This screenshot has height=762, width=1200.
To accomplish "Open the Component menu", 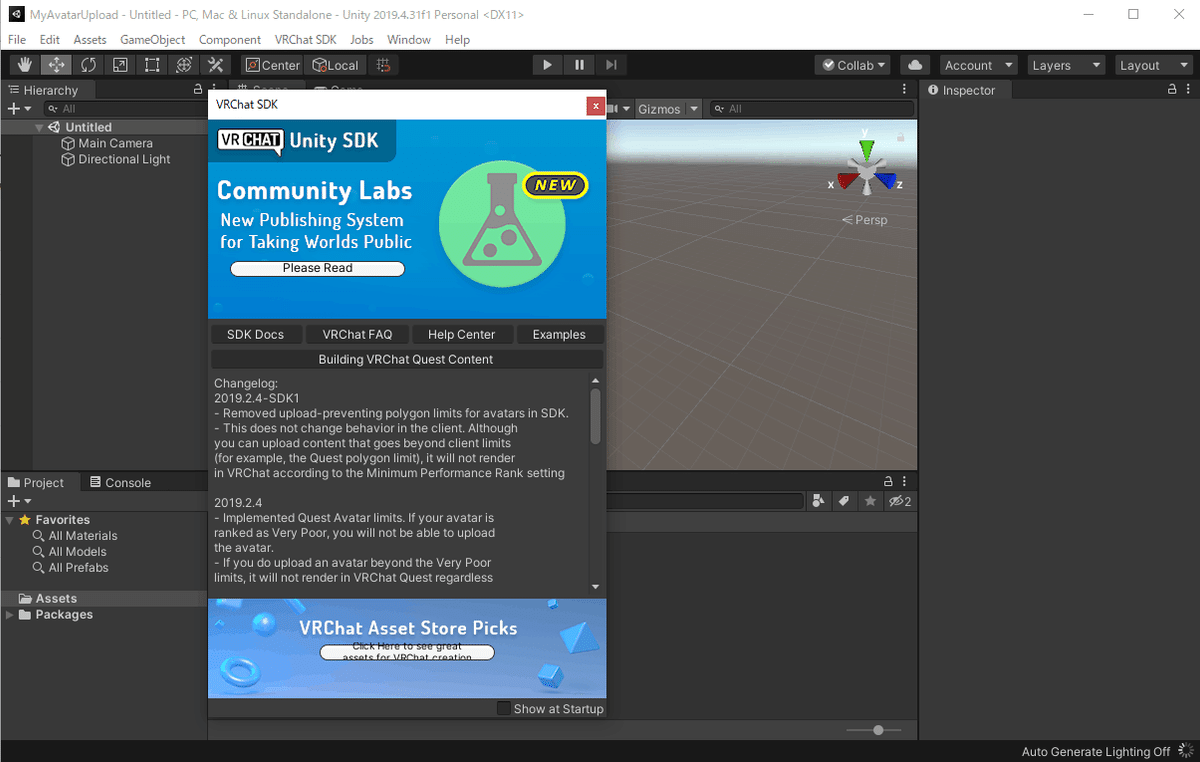I will click(x=230, y=39).
